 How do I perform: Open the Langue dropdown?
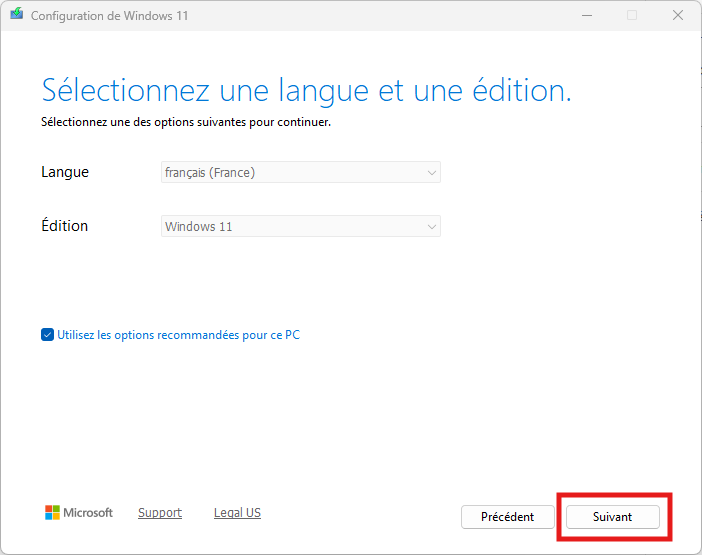click(x=301, y=172)
